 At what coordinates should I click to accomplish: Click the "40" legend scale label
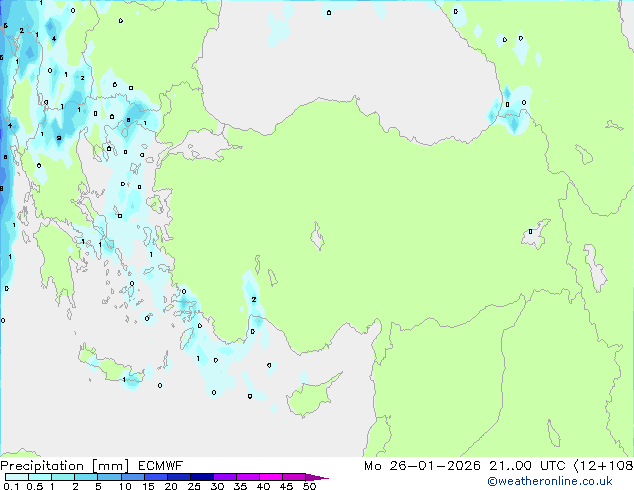pyautogui.click(x=264, y=486)
